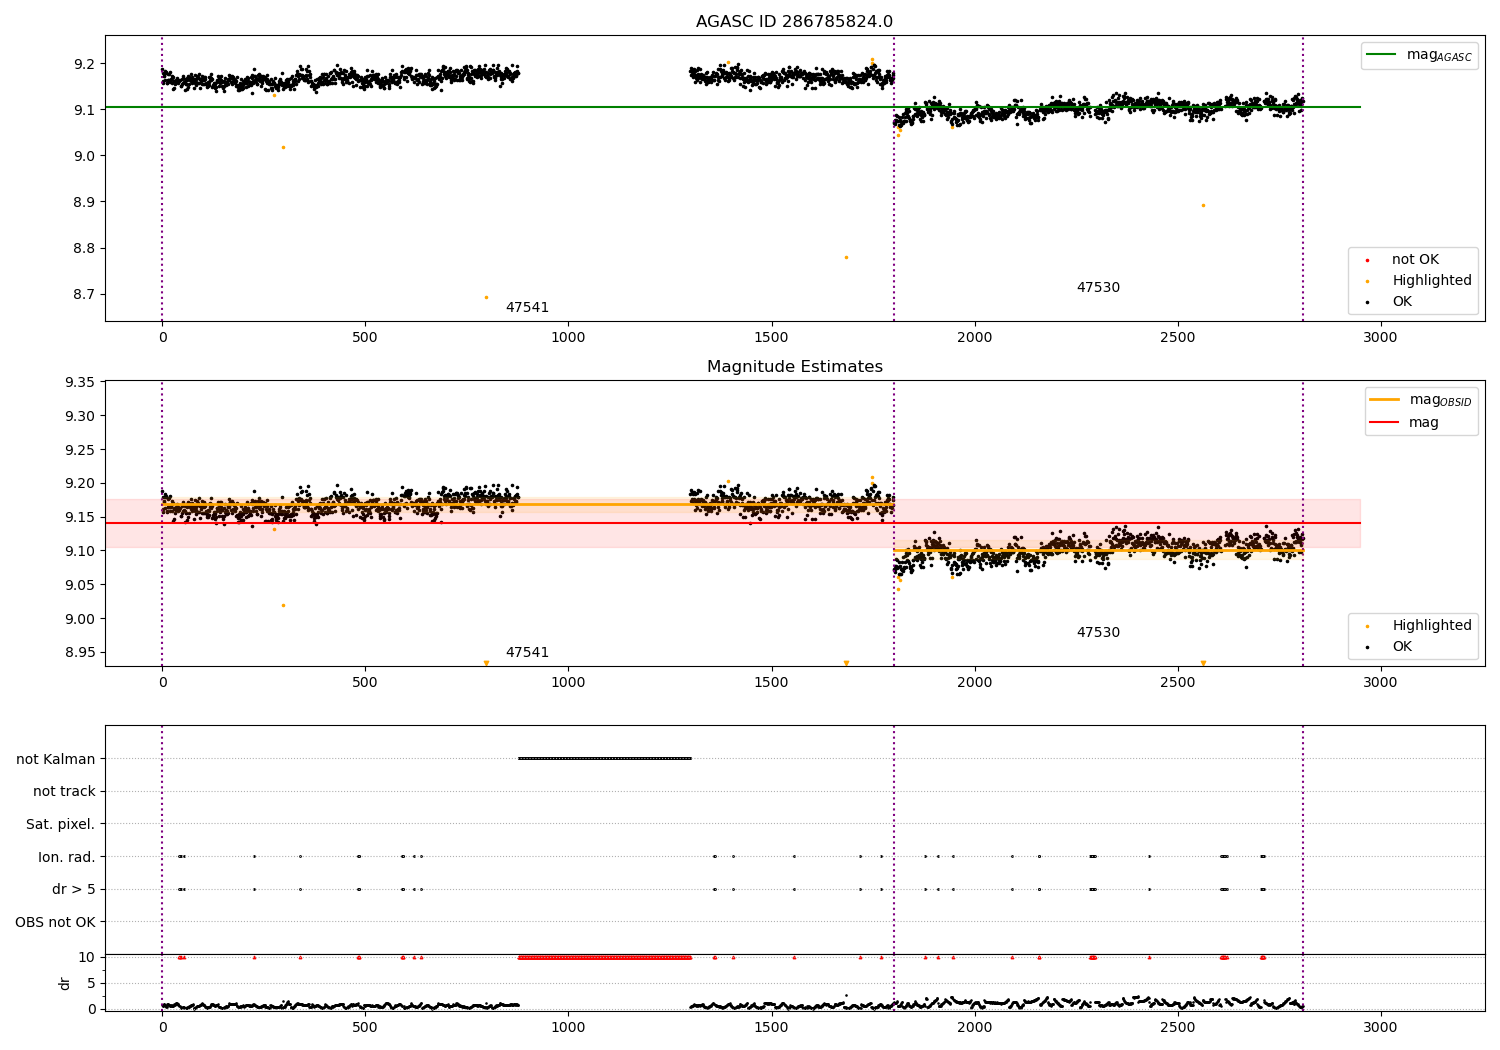Click the black 'not Kalman' flag bar
Screen dimensions: 1500x1050
(x=605, y=758)
